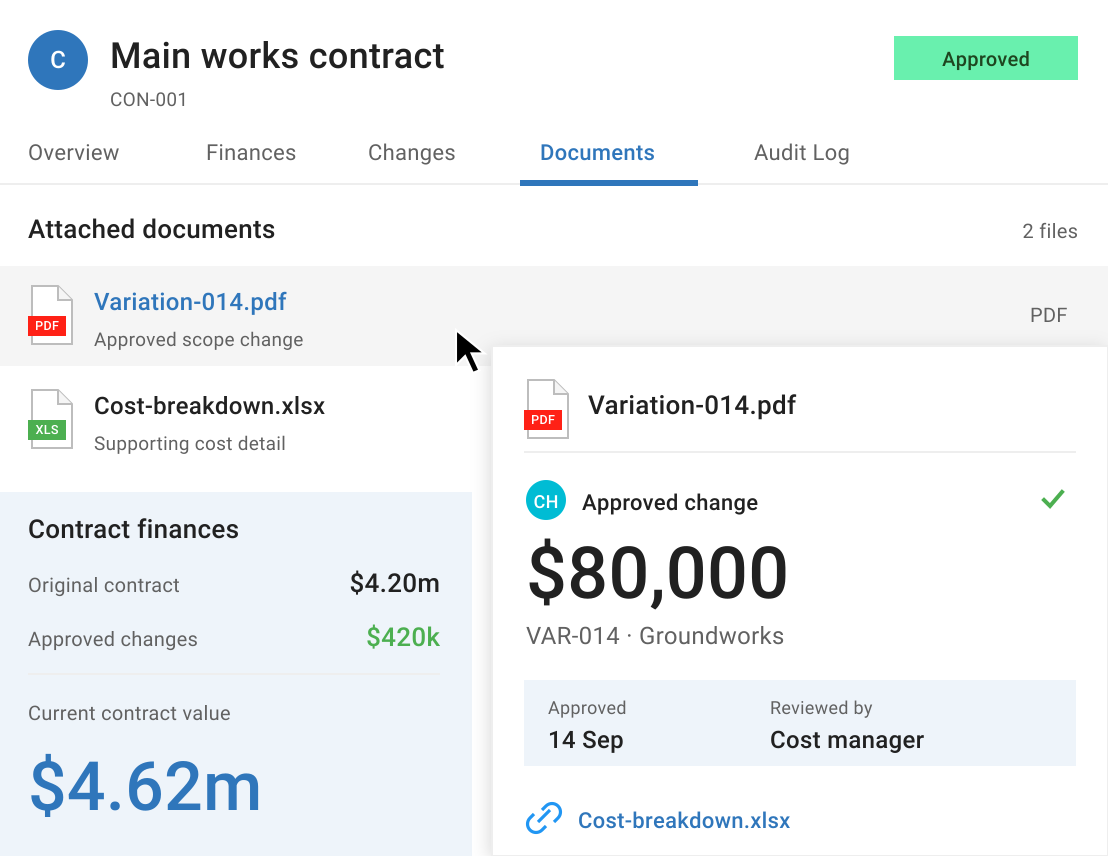Open the Audit Log tab
The height and width of the screenshot is (856, 1108).
[801, 153]
